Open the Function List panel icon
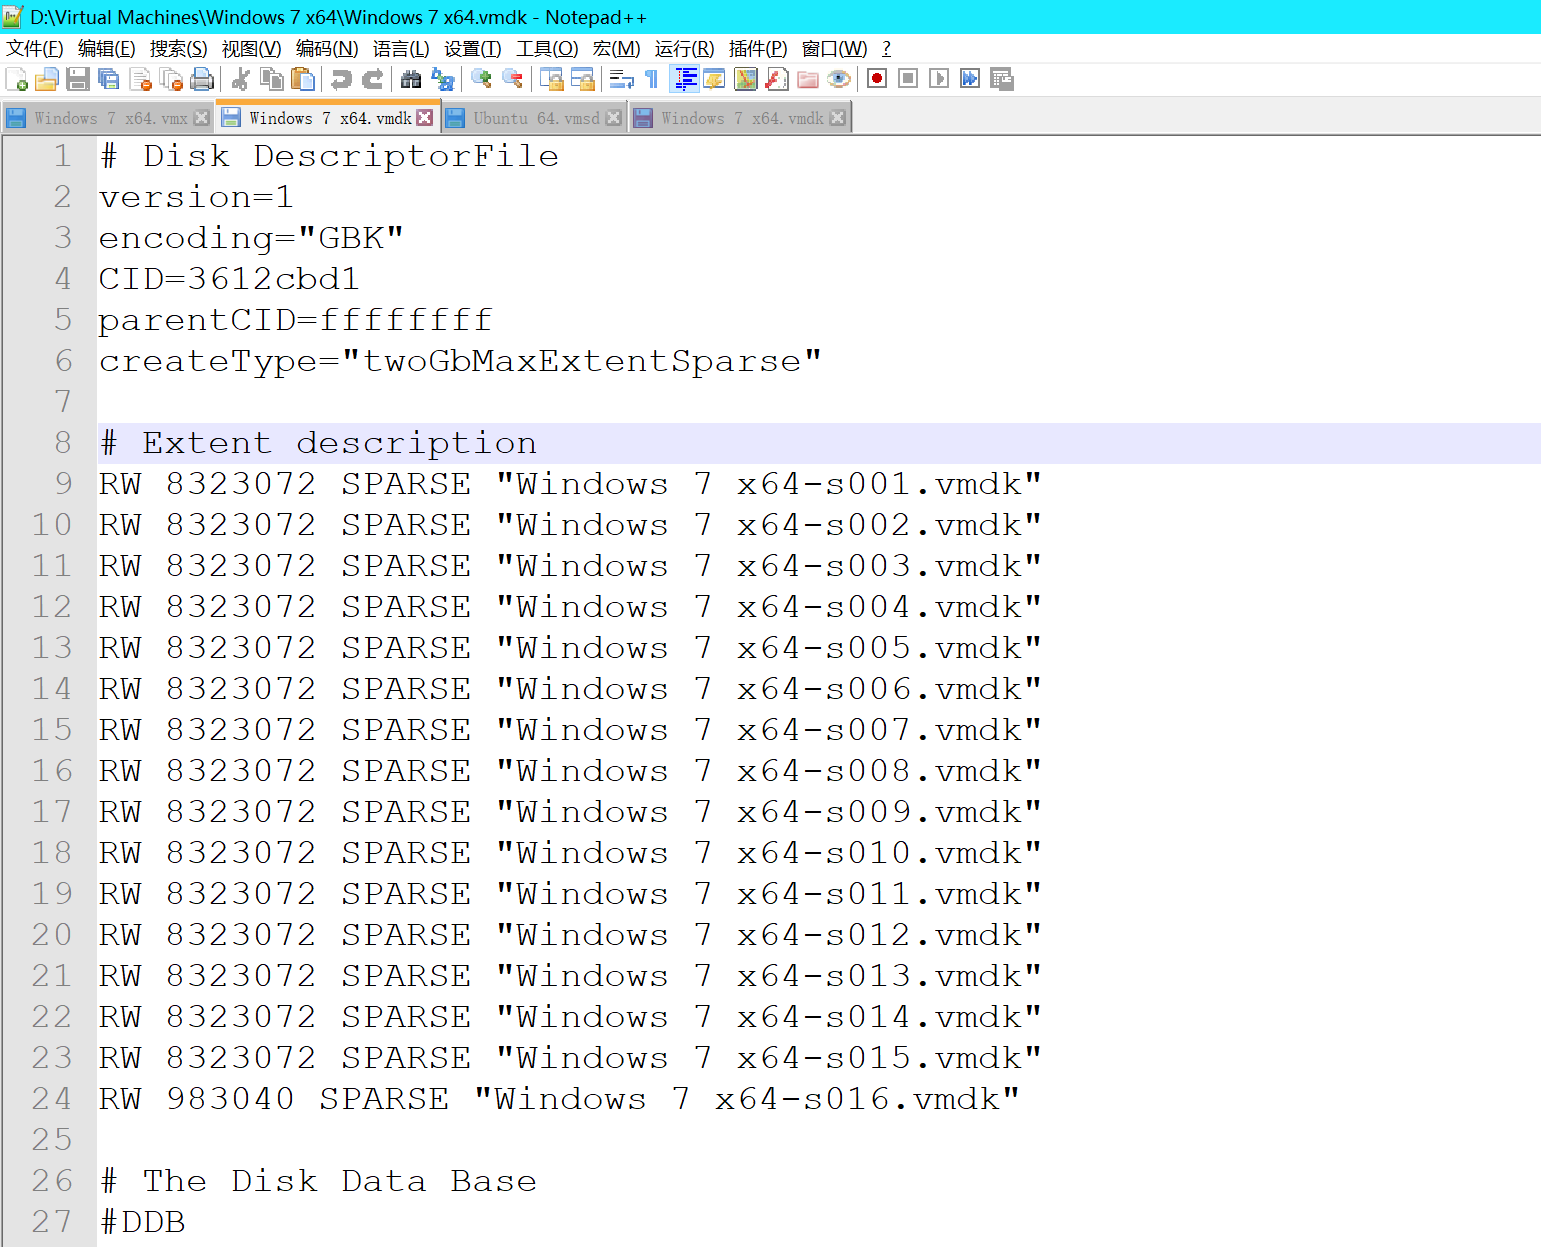1541x1247 pixels. (777, 79)
